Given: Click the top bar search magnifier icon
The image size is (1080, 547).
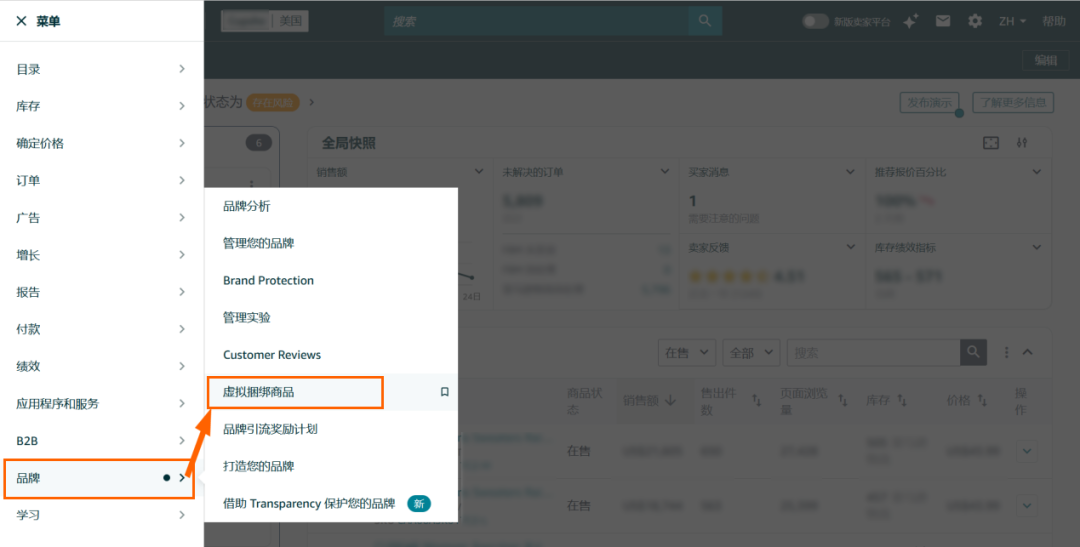Looking at the screenshot, I should (x=704, y=21).
